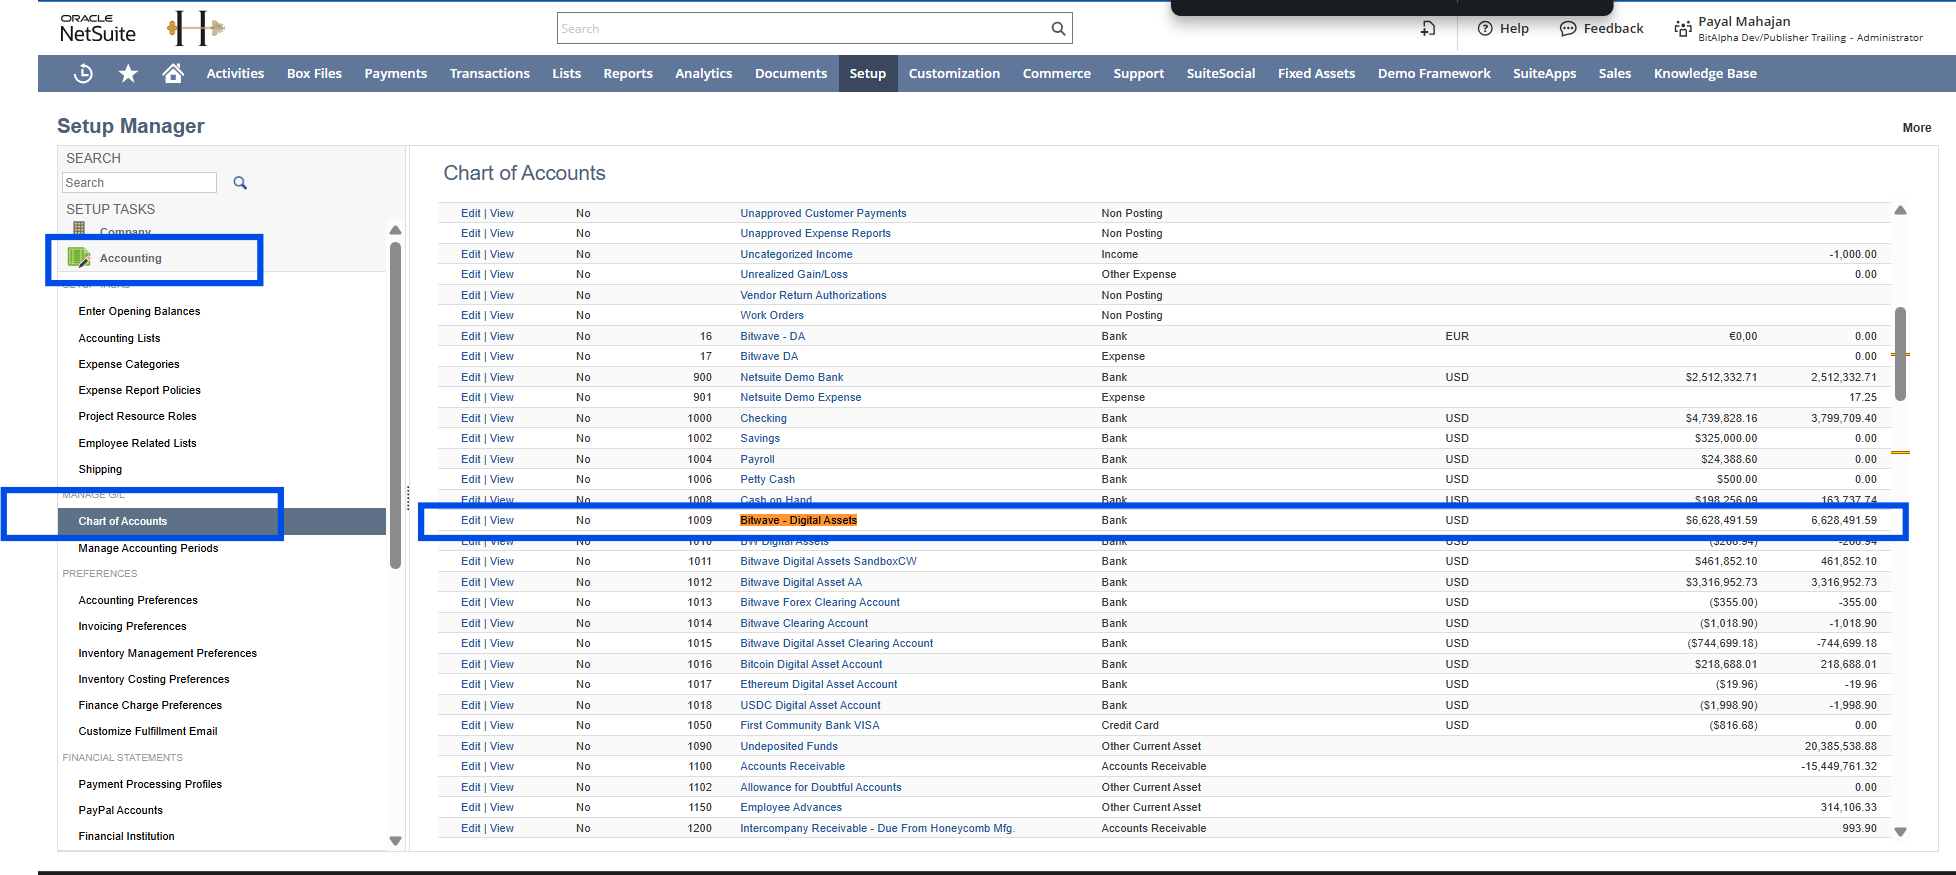Go to the Home icon
Screen dimensions: 1956x875
(173, 73)
